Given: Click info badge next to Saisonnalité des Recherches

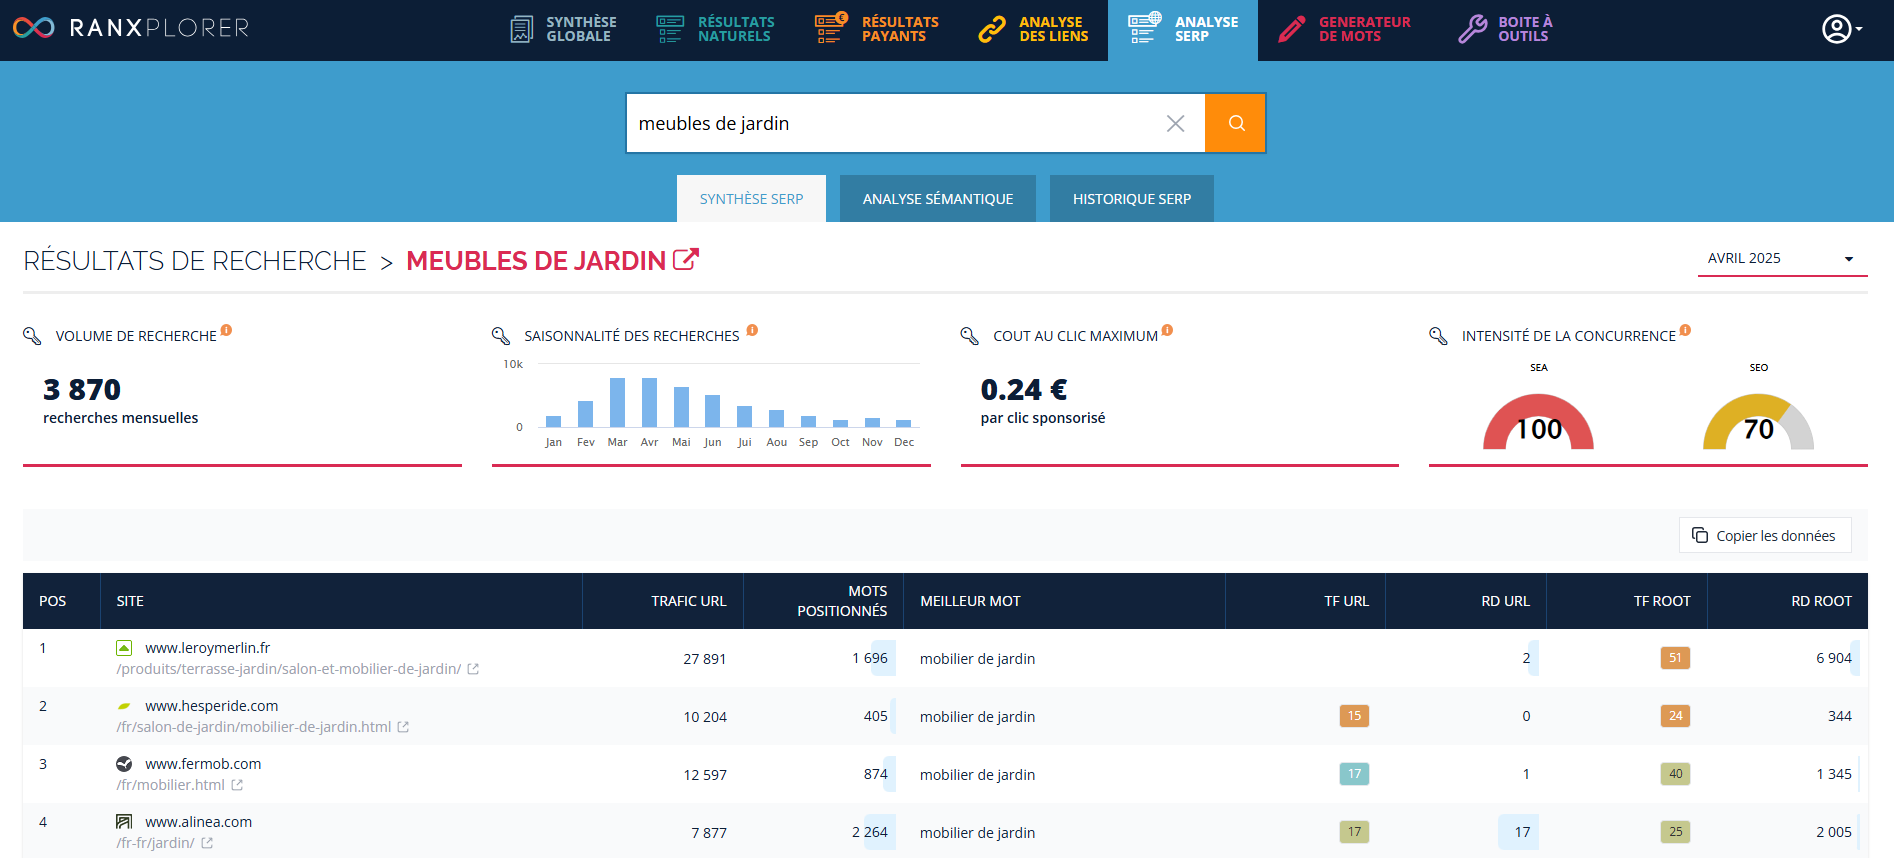Looking at the screenshot, I should (752, 330).
